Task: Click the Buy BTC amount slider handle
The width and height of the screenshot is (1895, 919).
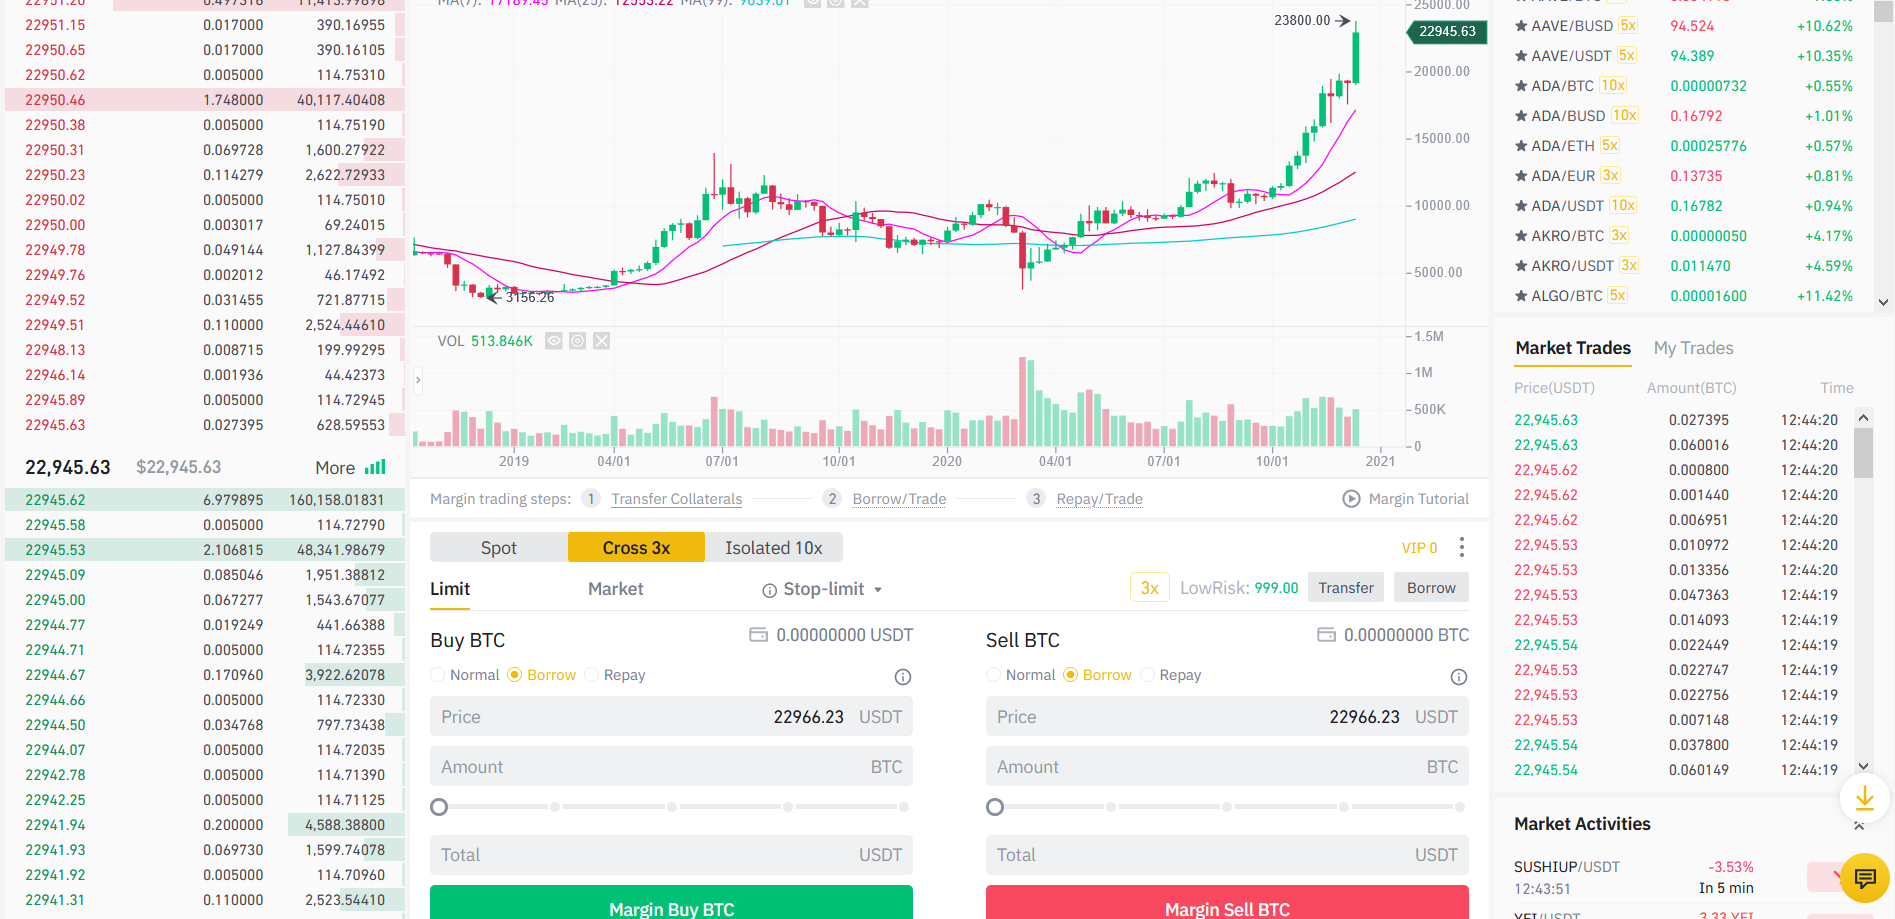Action: tap(439, 807)
